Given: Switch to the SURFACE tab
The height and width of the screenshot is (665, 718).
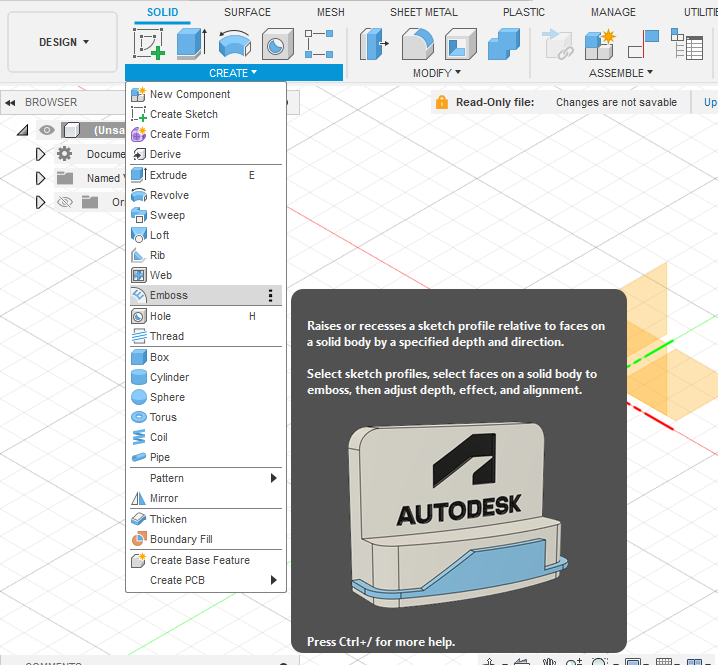Looking at the screenshot, I should [247, 12].
